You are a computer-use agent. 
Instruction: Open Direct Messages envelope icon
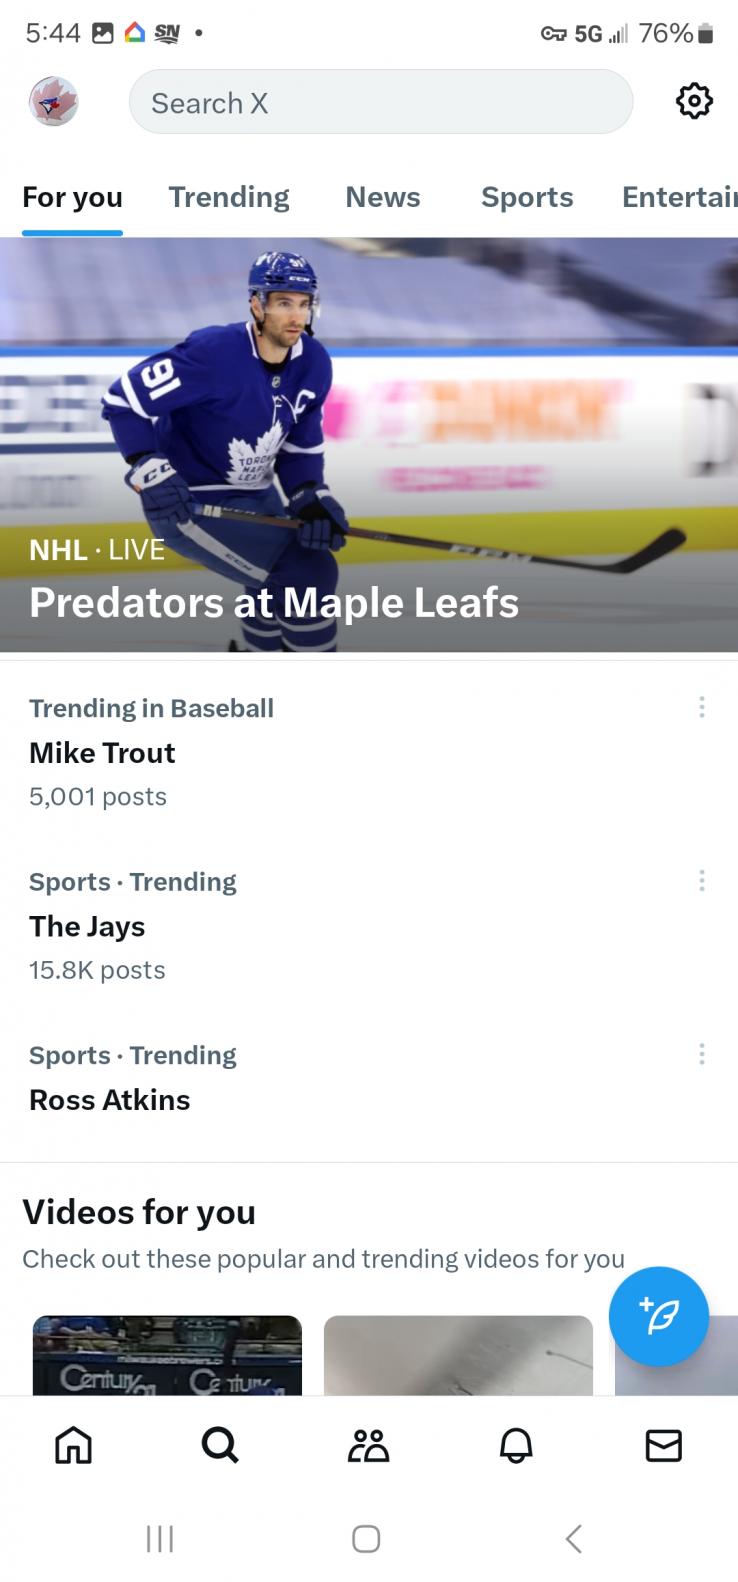(x=663, y=1445)
